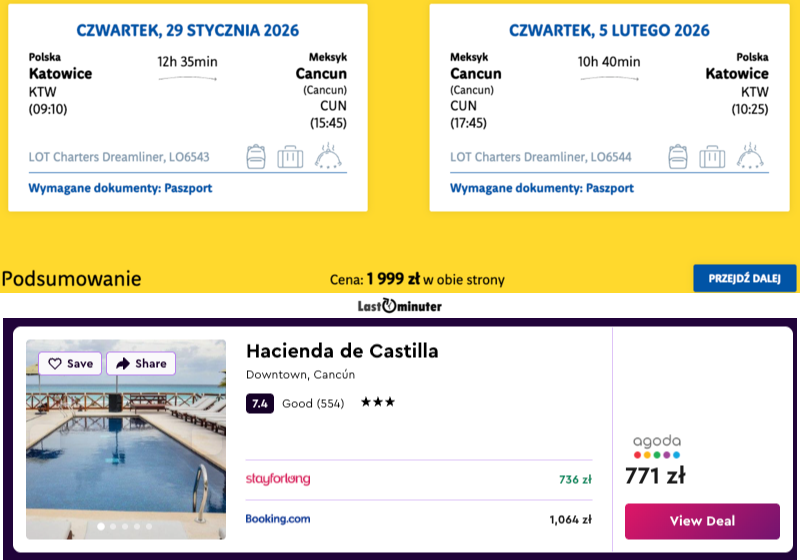Viewport: 800px width, 560px height.
Task: Share the Hacienda de Castilla listing
Action: [x=141, y=364]
